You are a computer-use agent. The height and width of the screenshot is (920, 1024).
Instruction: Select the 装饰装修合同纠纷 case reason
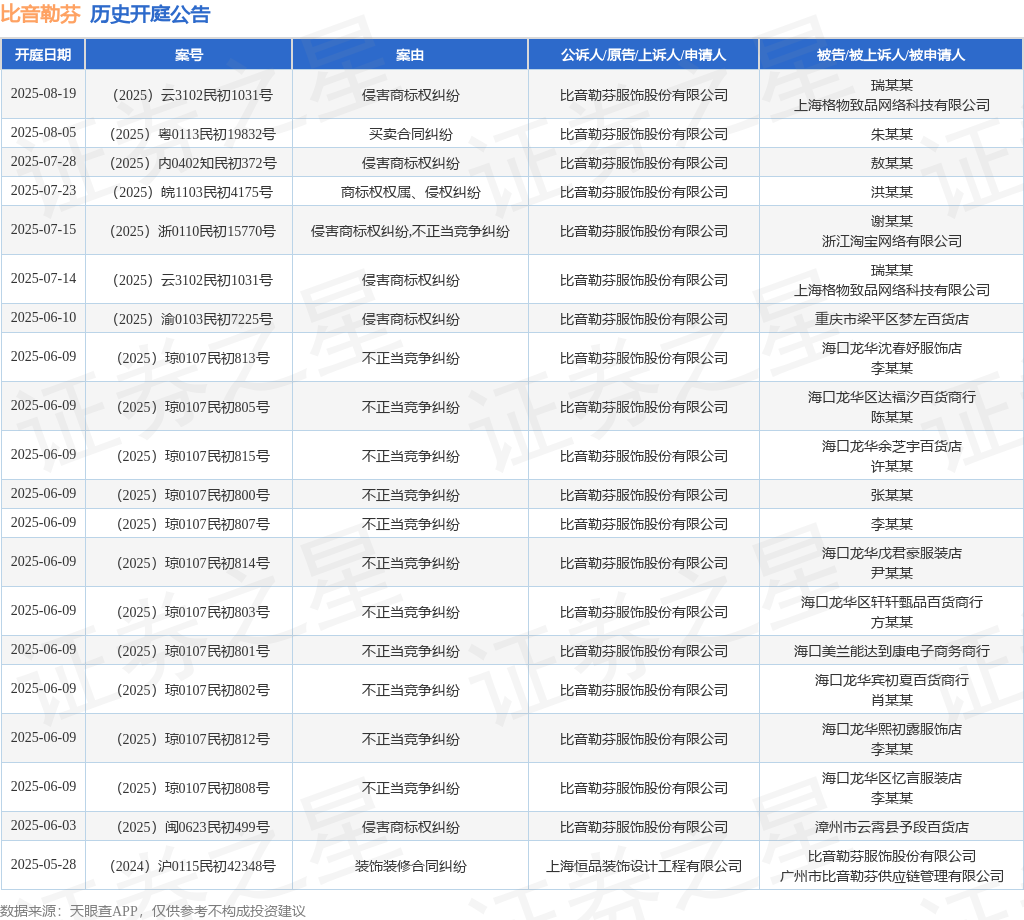tap(410, 866)
